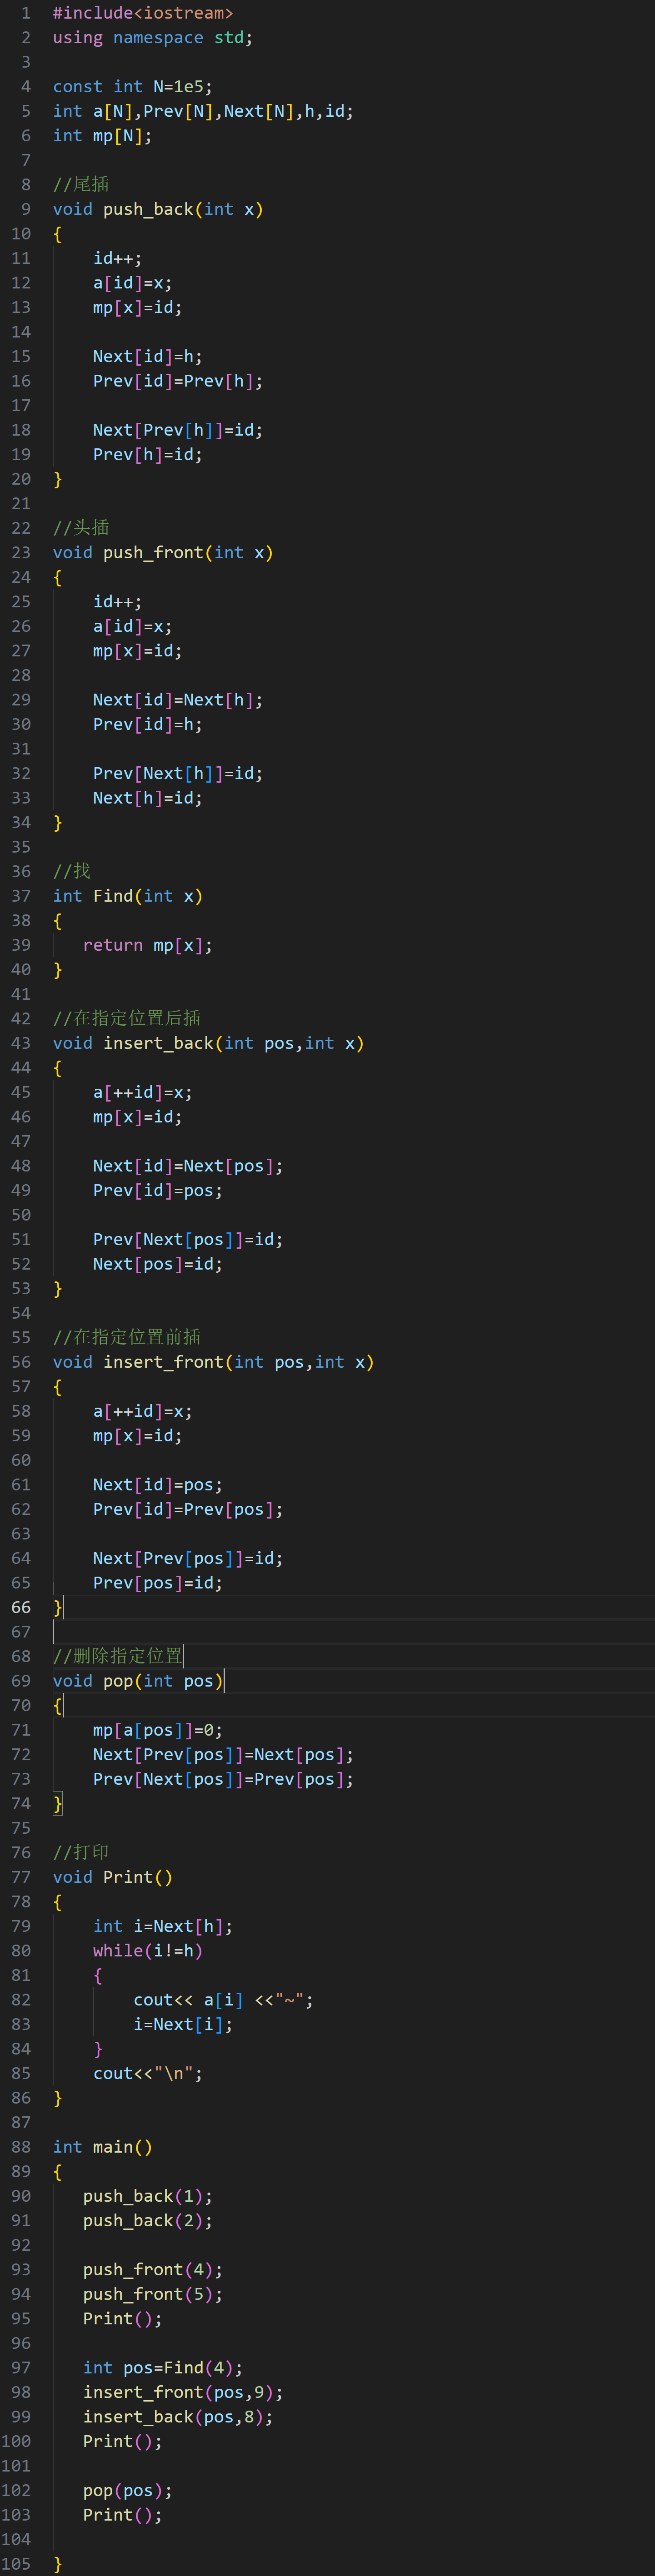The width and height of the screenshot is (655, 2576).
Task: Click gutter line number 1
Action: pos(26,13)
